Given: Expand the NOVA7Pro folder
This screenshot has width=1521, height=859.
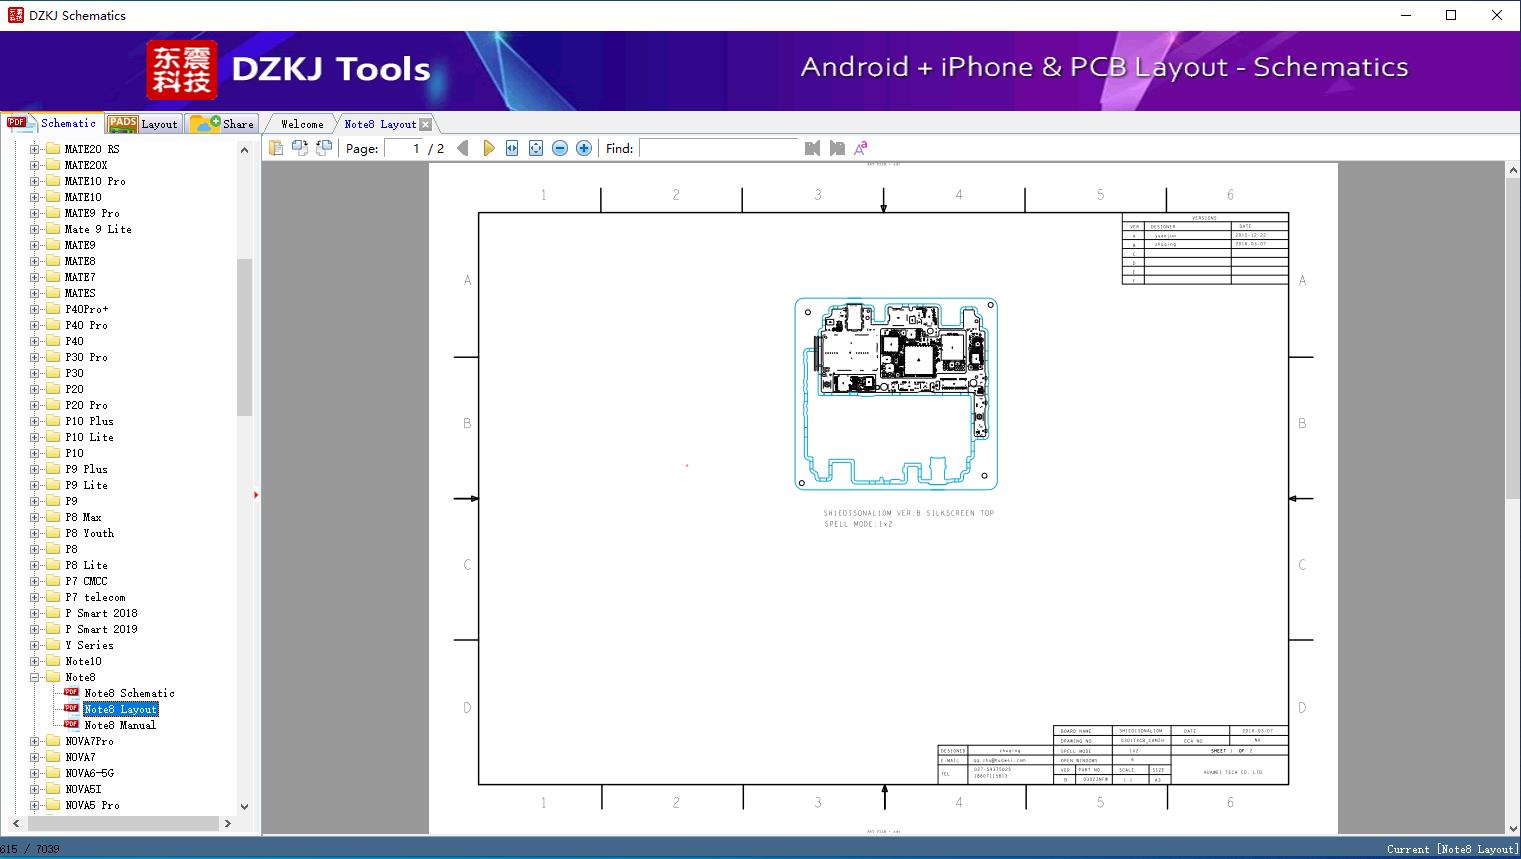Looking at the screenshot, I should [34, 741].
